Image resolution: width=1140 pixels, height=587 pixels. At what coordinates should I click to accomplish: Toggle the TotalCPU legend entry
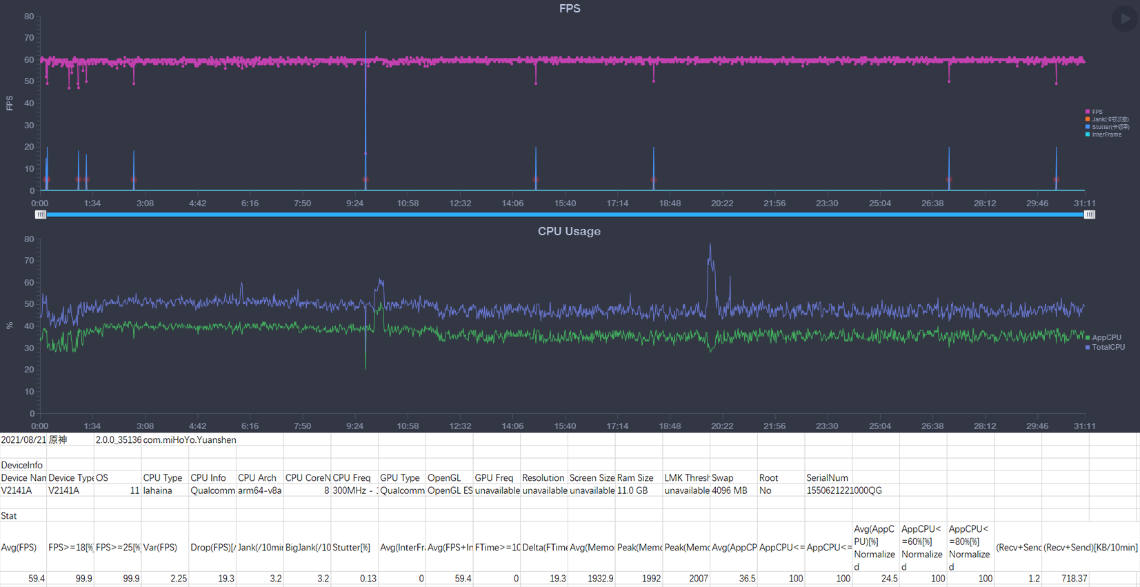point(1105,347)
